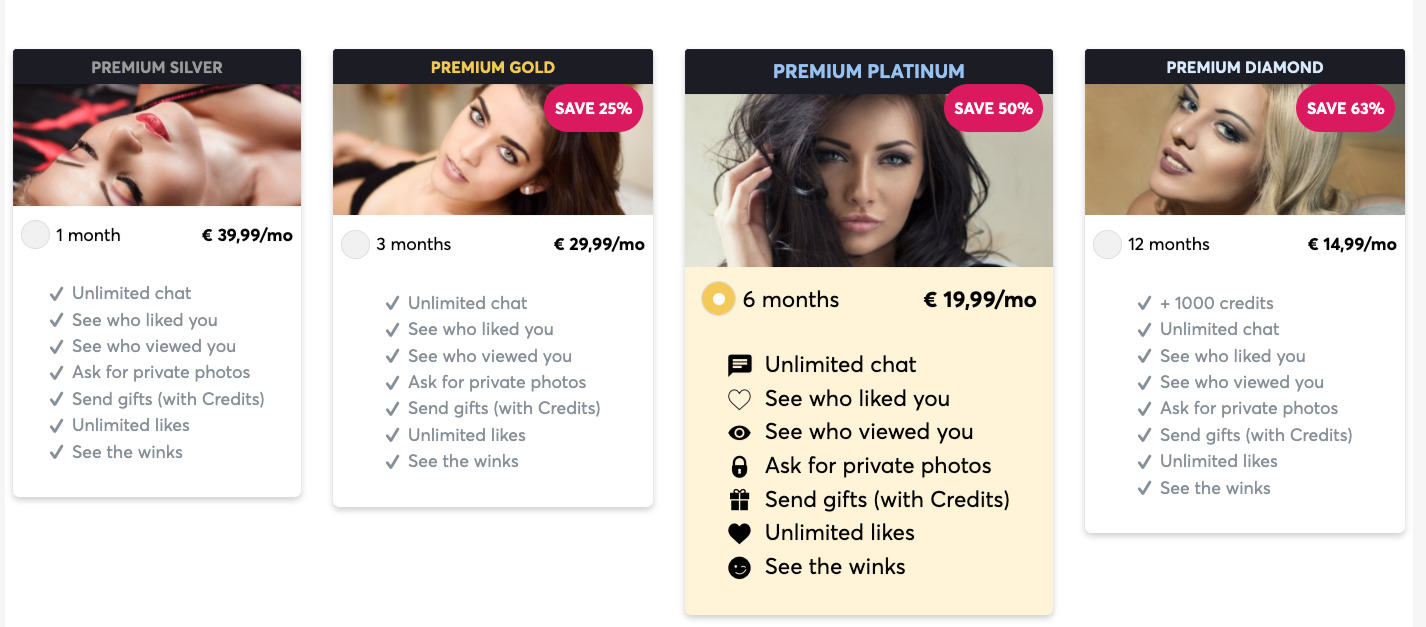The width and height of the screenshot is (1426, 627).
Task: Deselect the 6 months Platinum radio button
Action: click(717, 299)
